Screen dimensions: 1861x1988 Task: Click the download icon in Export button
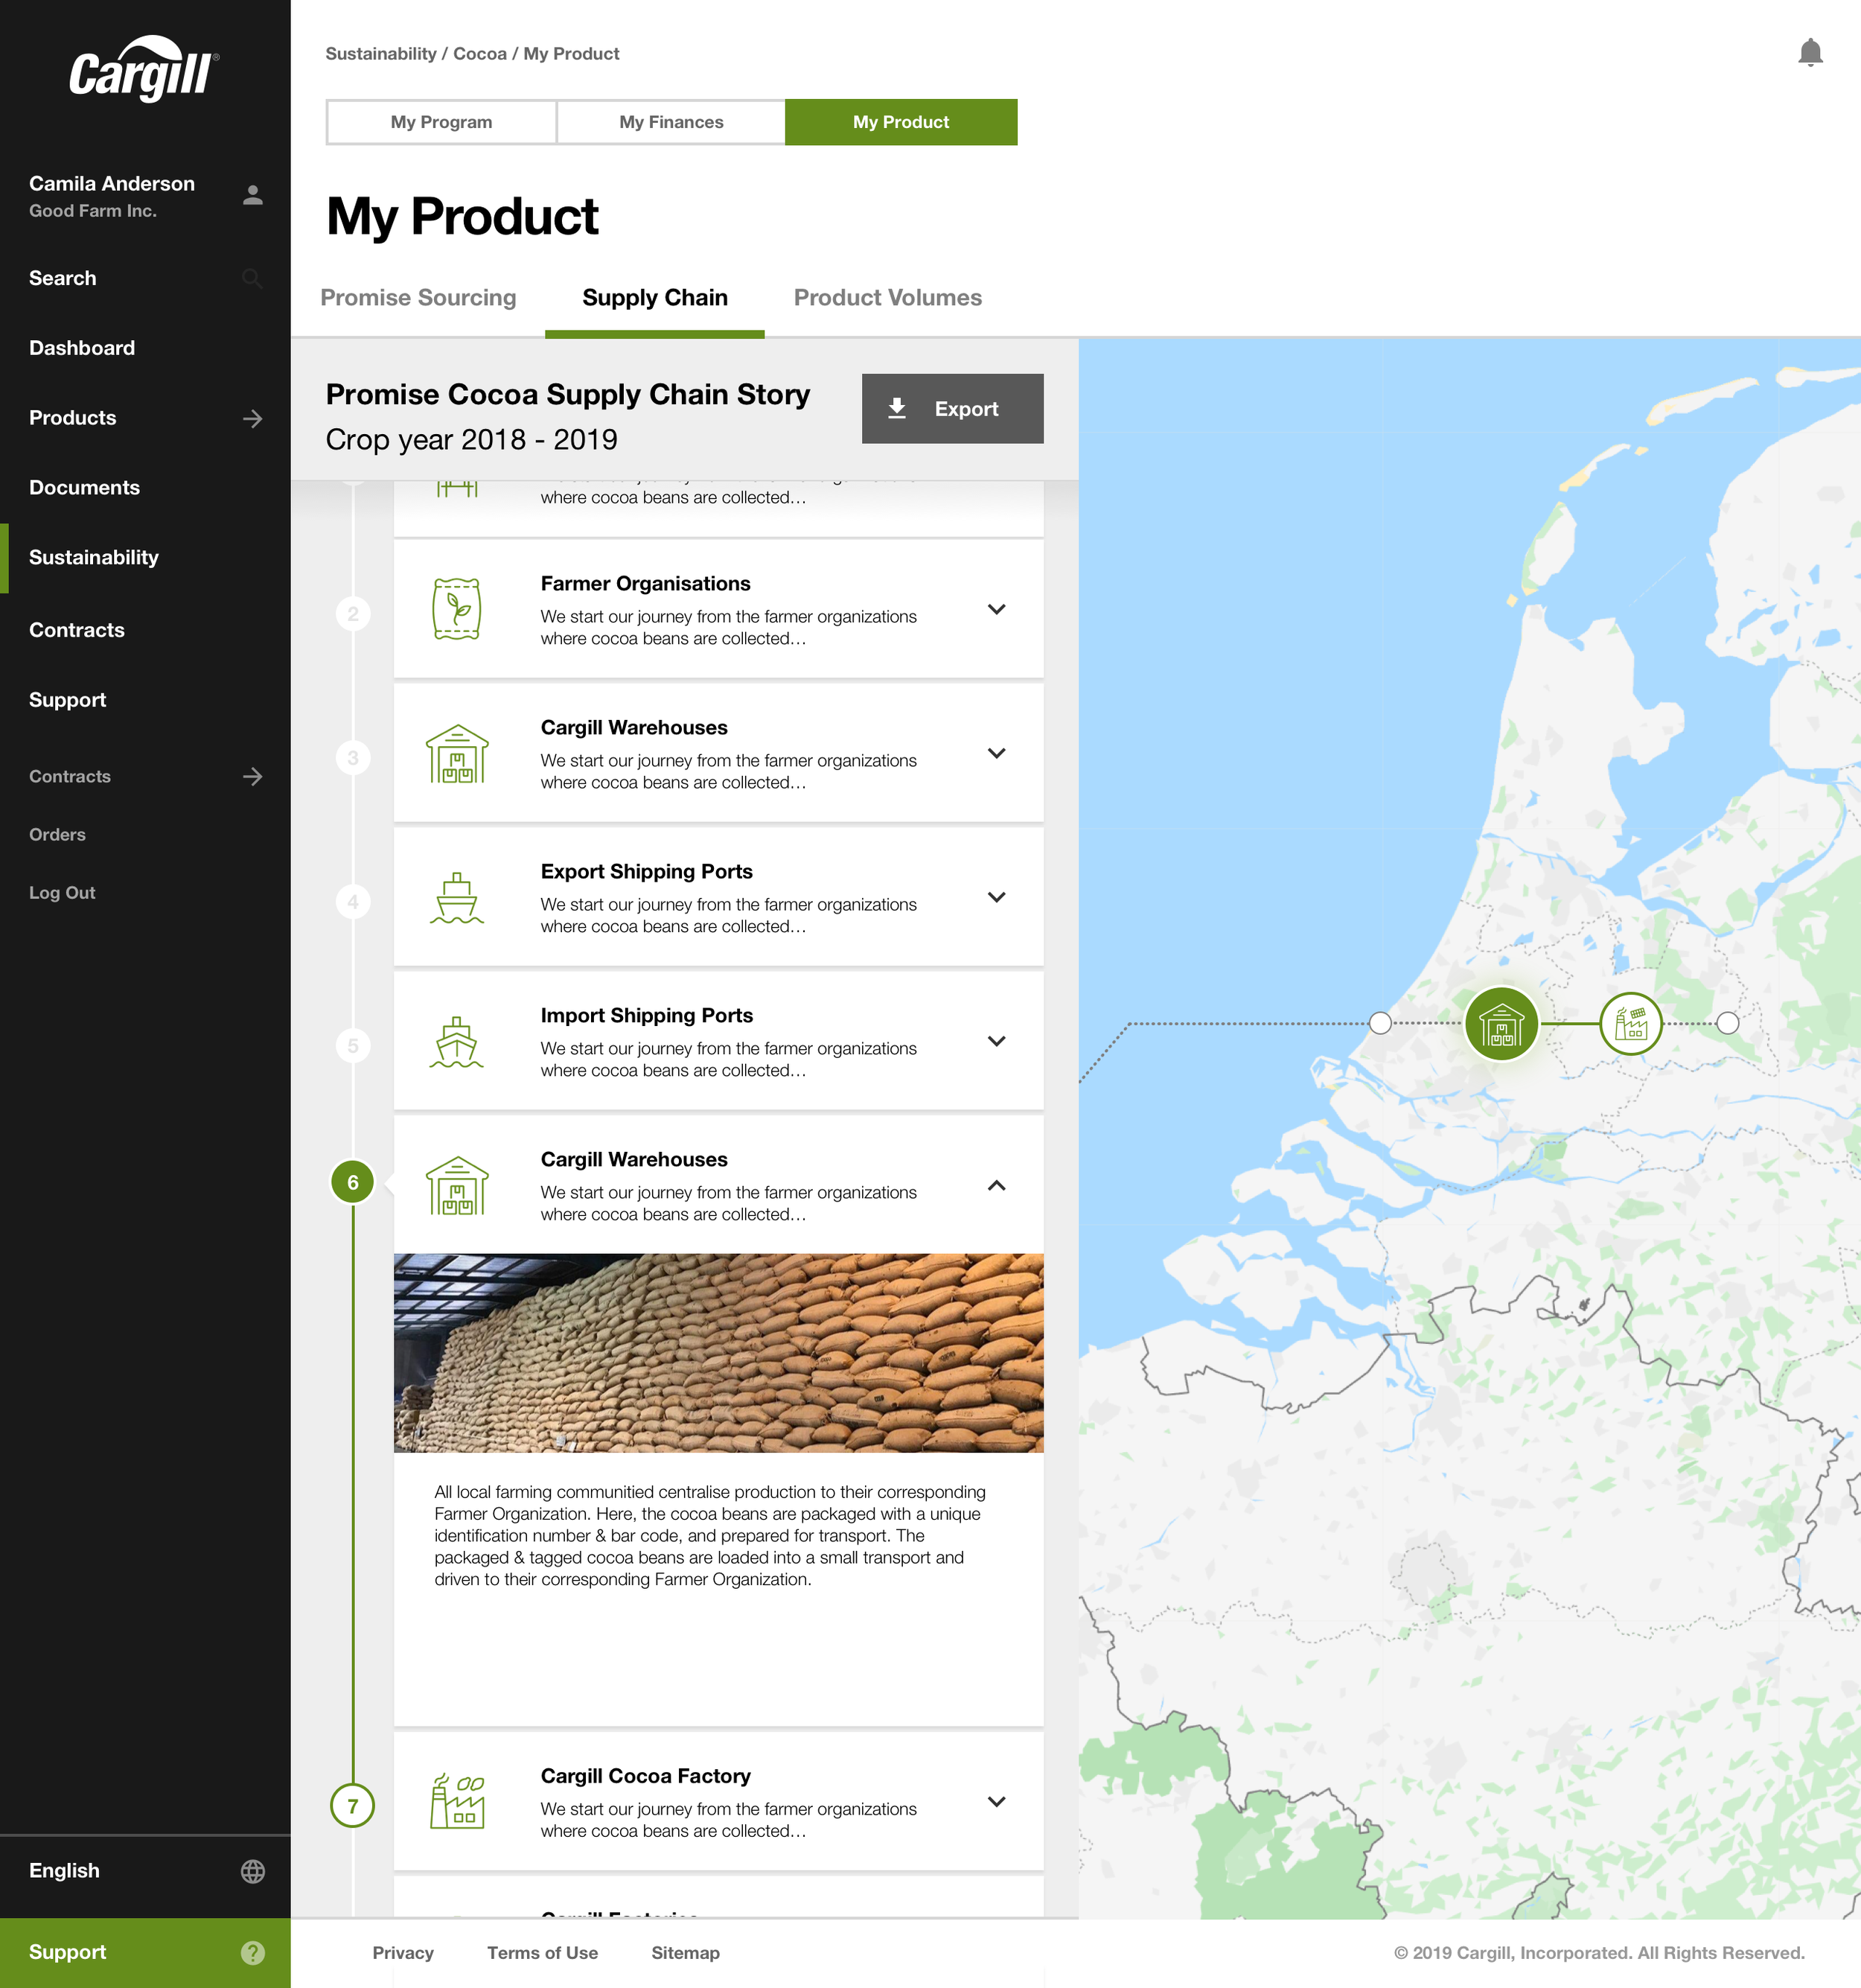coord(897,408)
